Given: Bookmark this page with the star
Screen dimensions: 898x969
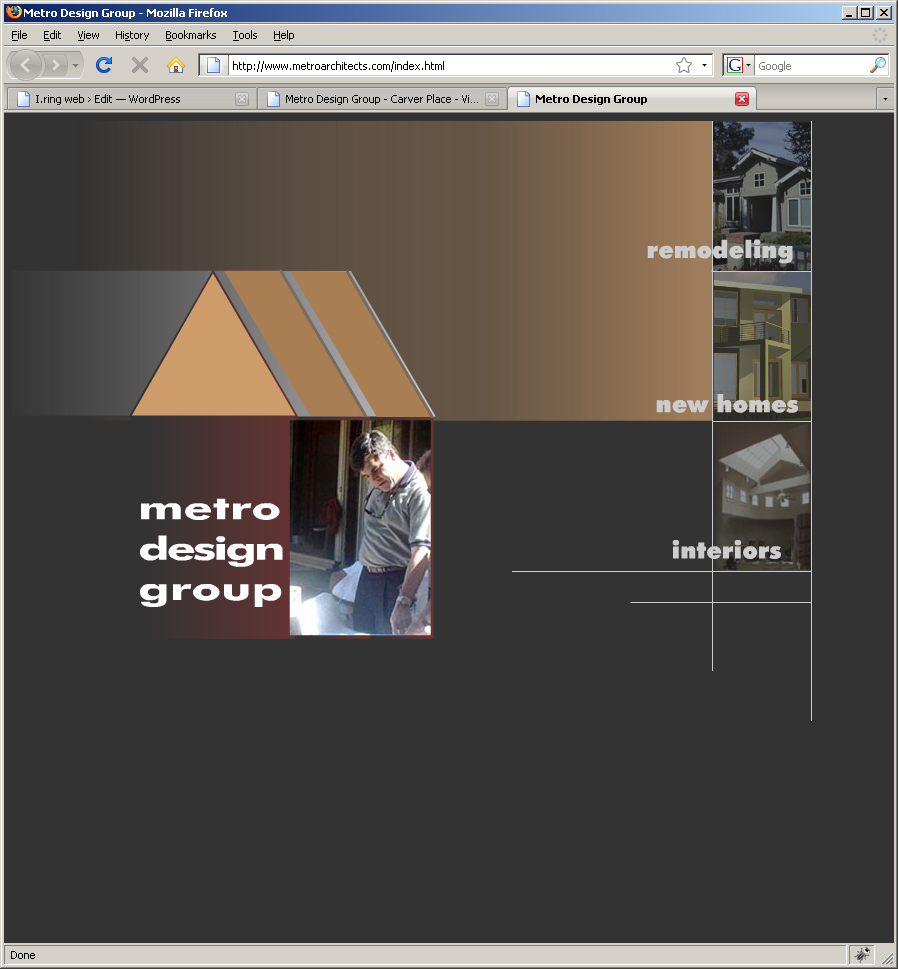Looking at the screenshot, I should point(684,66).
